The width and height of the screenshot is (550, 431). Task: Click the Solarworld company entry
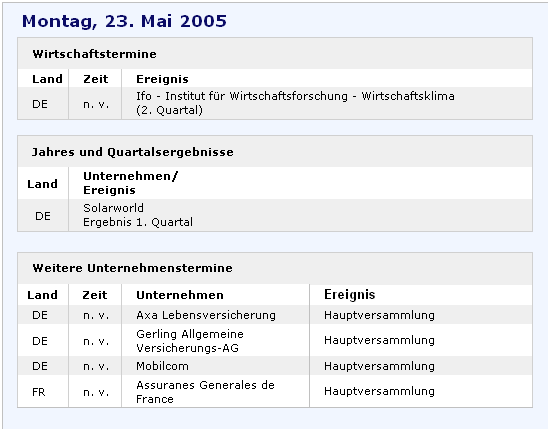tap(113, 208)
